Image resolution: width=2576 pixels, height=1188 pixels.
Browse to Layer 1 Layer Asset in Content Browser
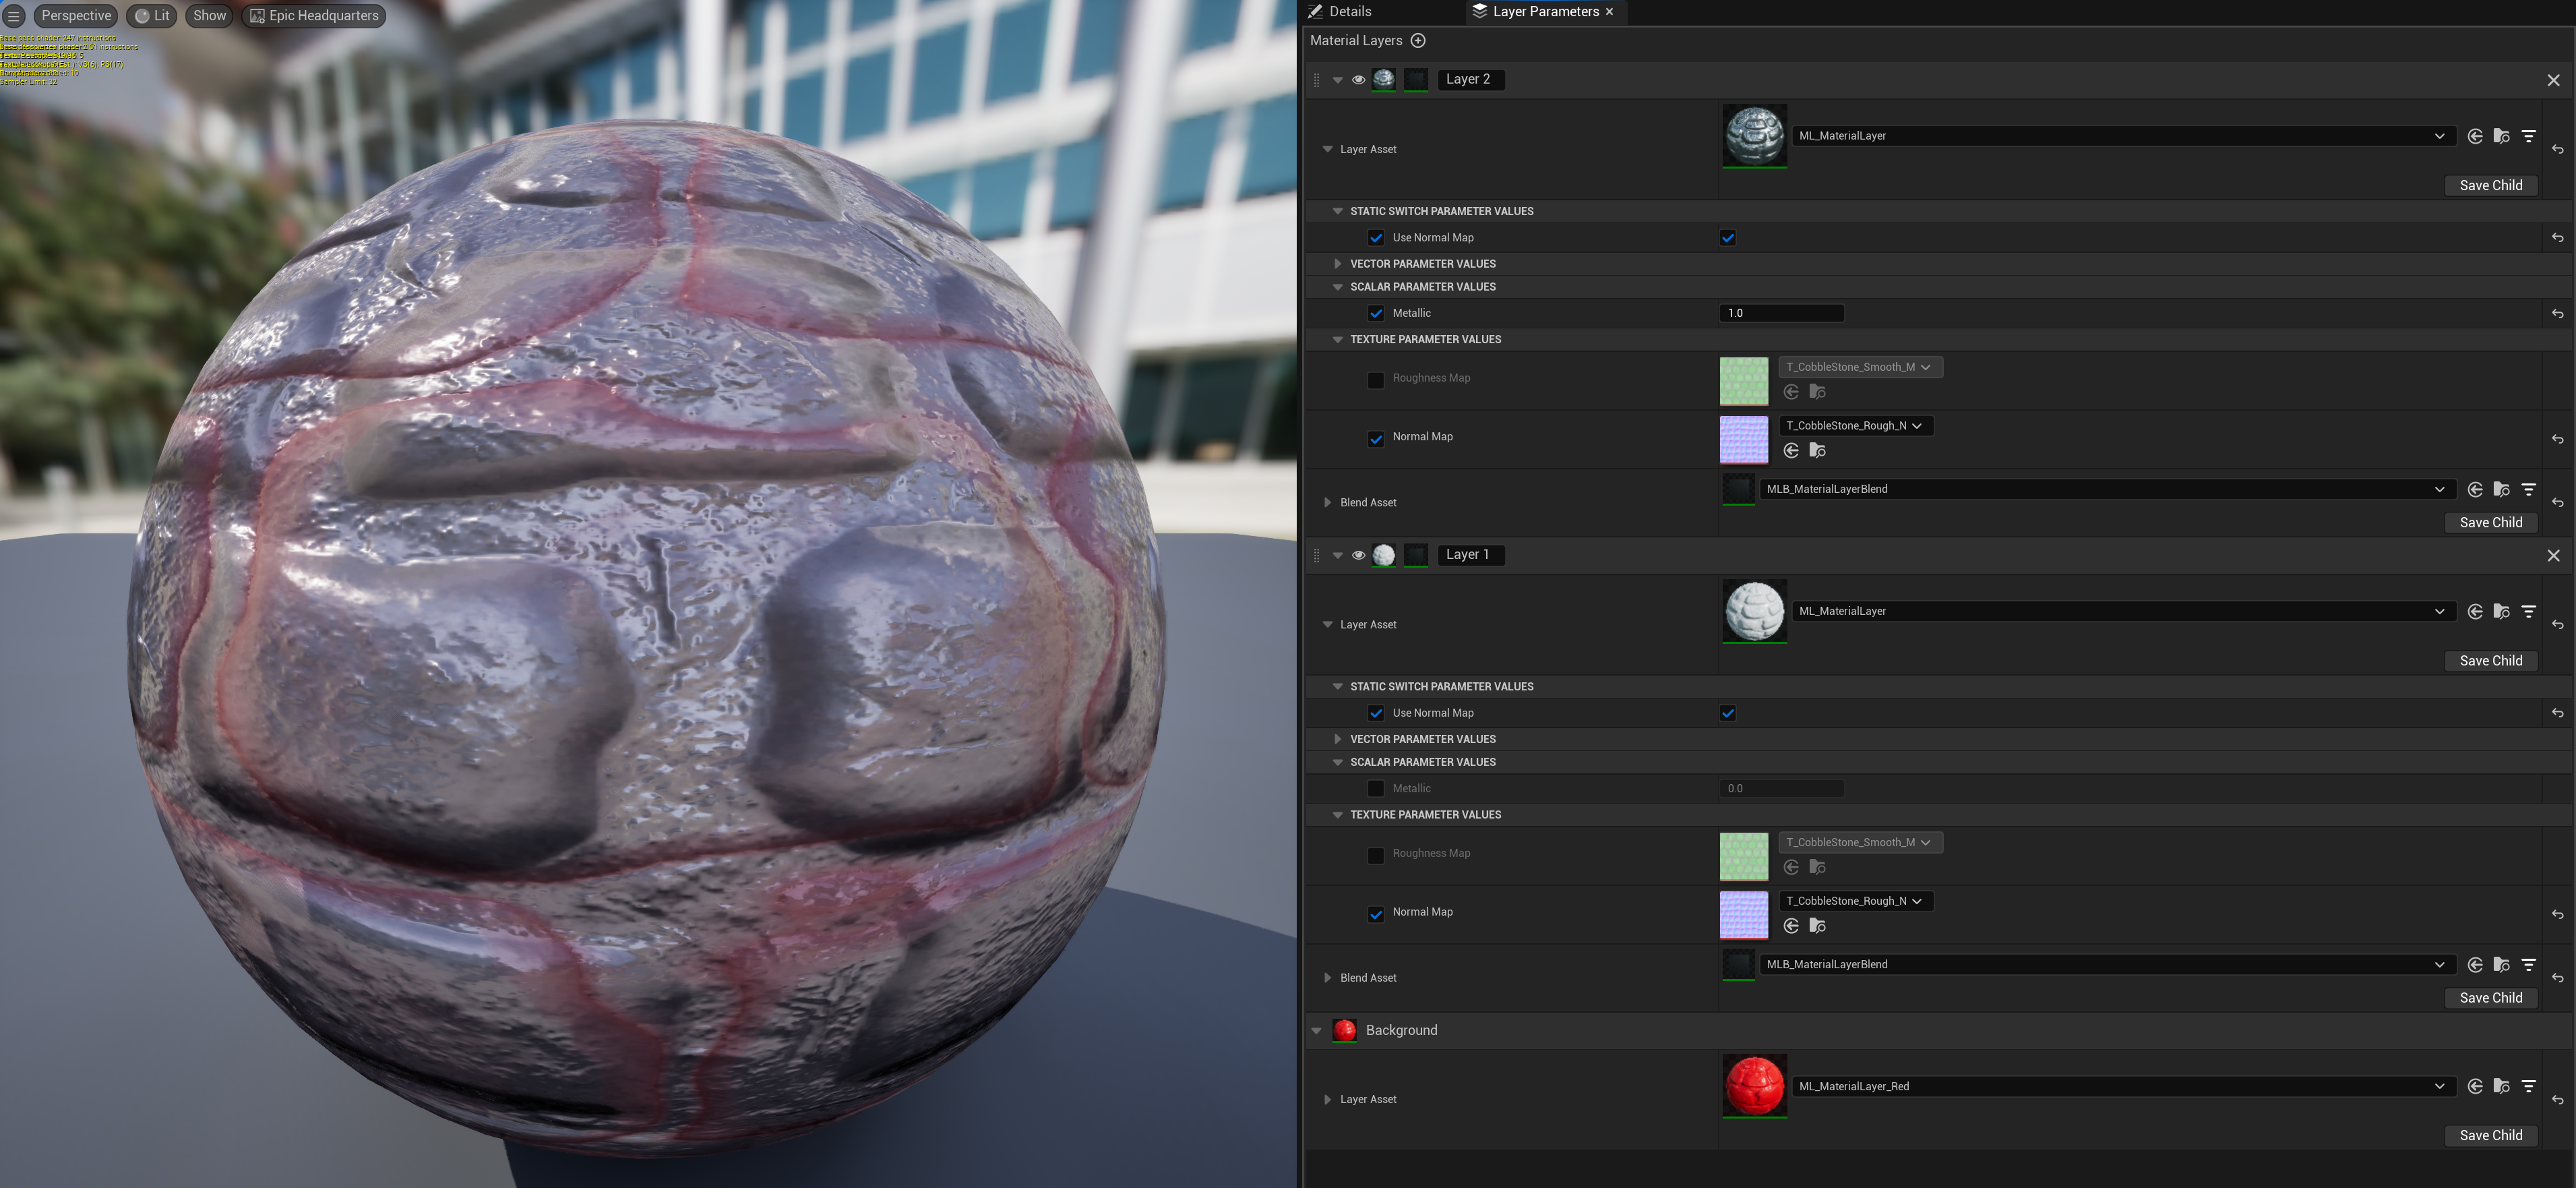coord(2501,611)
